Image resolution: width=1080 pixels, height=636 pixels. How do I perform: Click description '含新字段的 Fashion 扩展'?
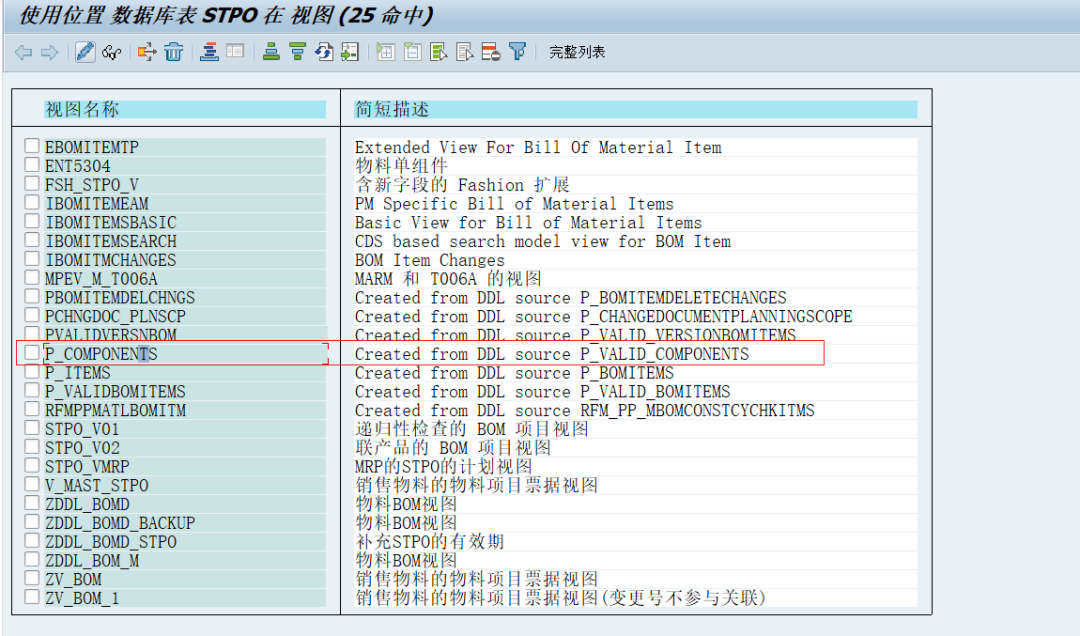[463, 185]
